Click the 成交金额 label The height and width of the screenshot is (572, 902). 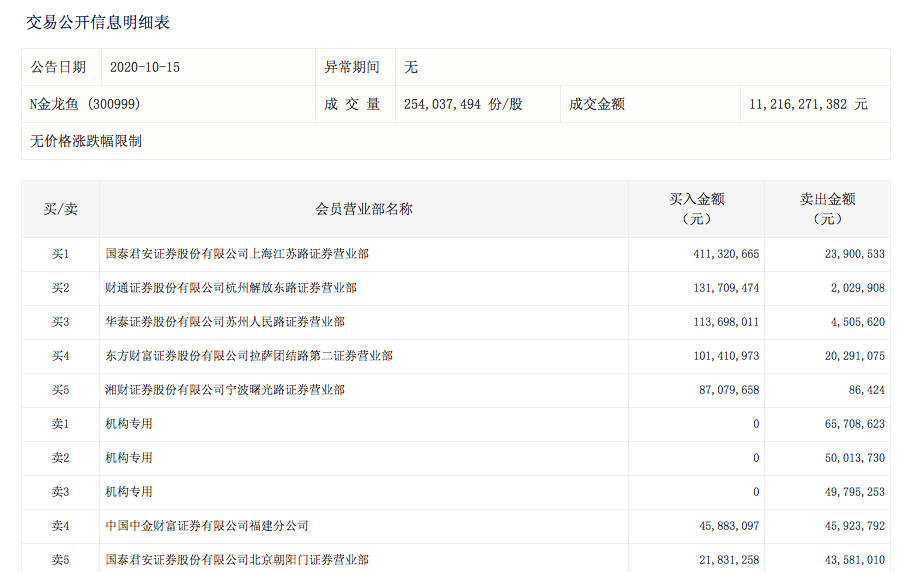tap(597, 104)
